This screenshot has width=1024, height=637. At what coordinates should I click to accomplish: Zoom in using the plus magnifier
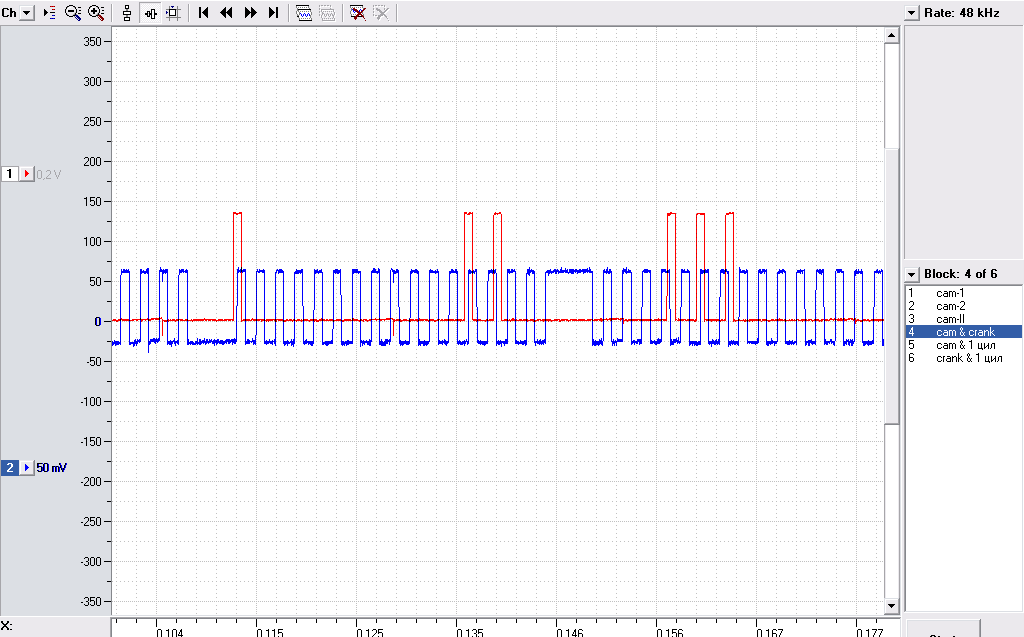(96, 12)
